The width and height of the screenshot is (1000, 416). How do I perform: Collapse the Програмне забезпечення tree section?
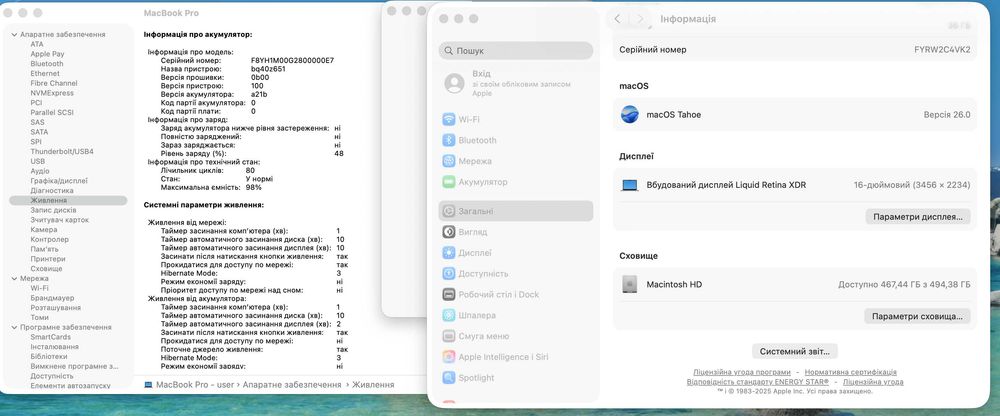coord(14,327)
